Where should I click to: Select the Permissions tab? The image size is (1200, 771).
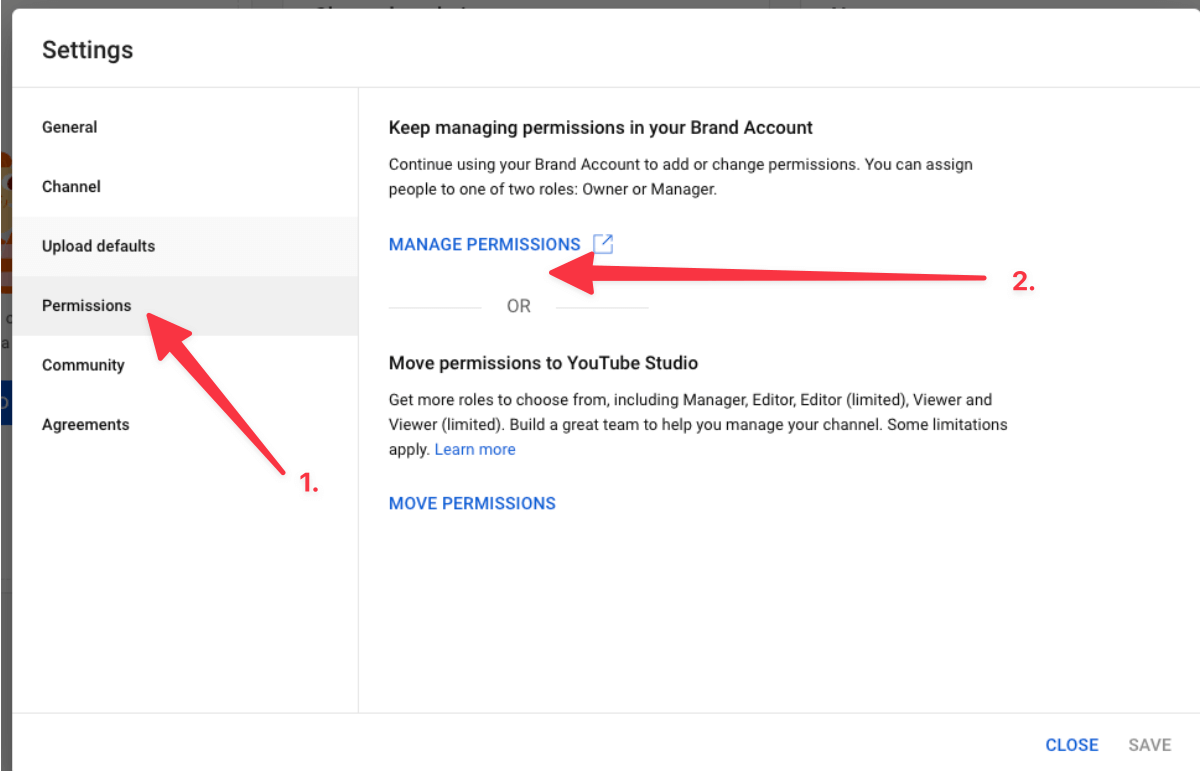(185, 306)
